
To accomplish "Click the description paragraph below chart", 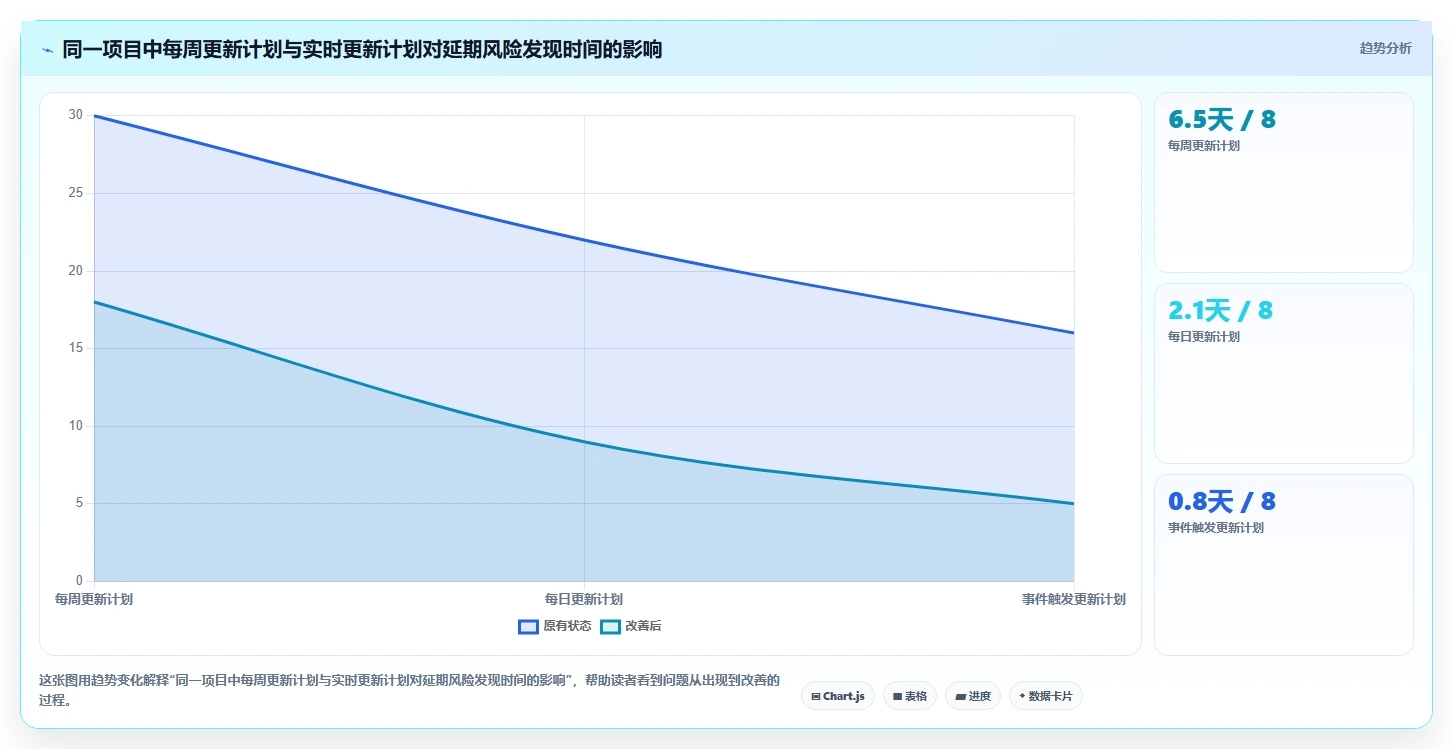I will pos(409,690).
